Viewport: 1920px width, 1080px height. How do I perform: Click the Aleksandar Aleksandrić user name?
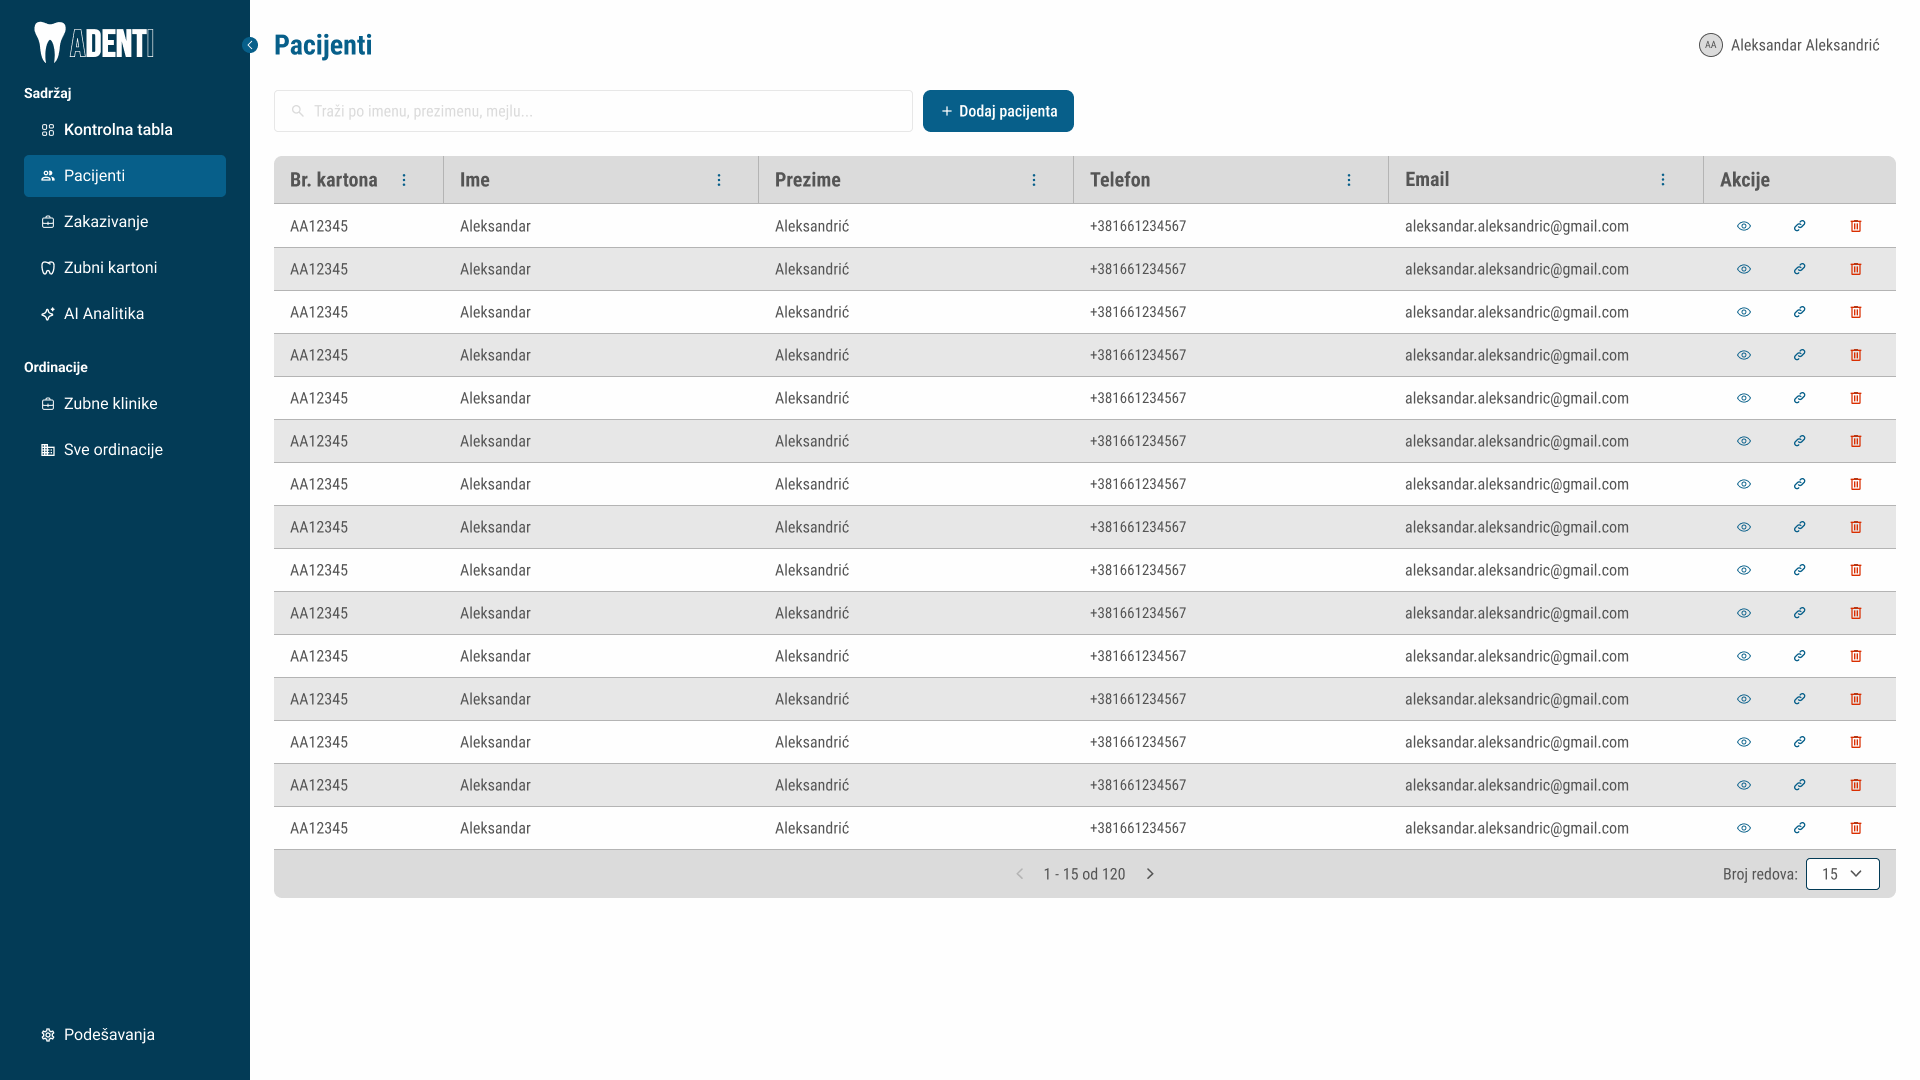pos(1805,45)
